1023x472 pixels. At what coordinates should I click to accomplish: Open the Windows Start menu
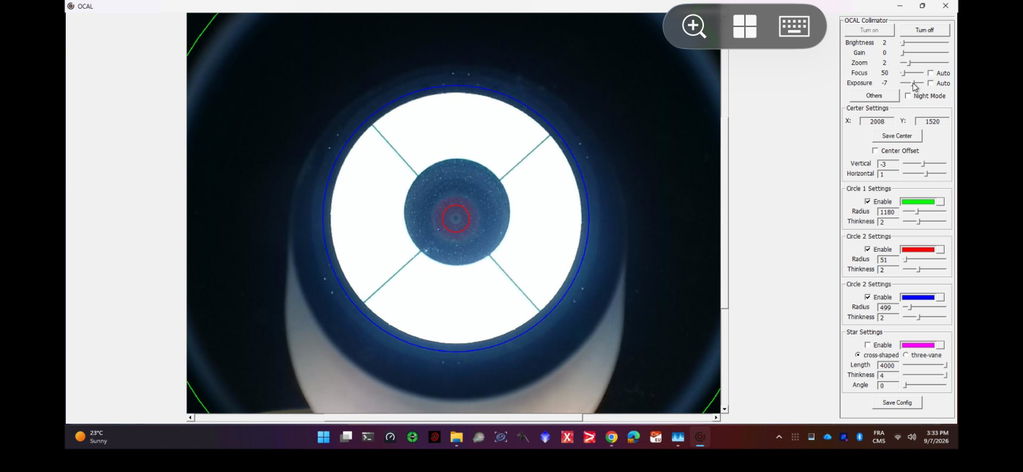(324, 437)
